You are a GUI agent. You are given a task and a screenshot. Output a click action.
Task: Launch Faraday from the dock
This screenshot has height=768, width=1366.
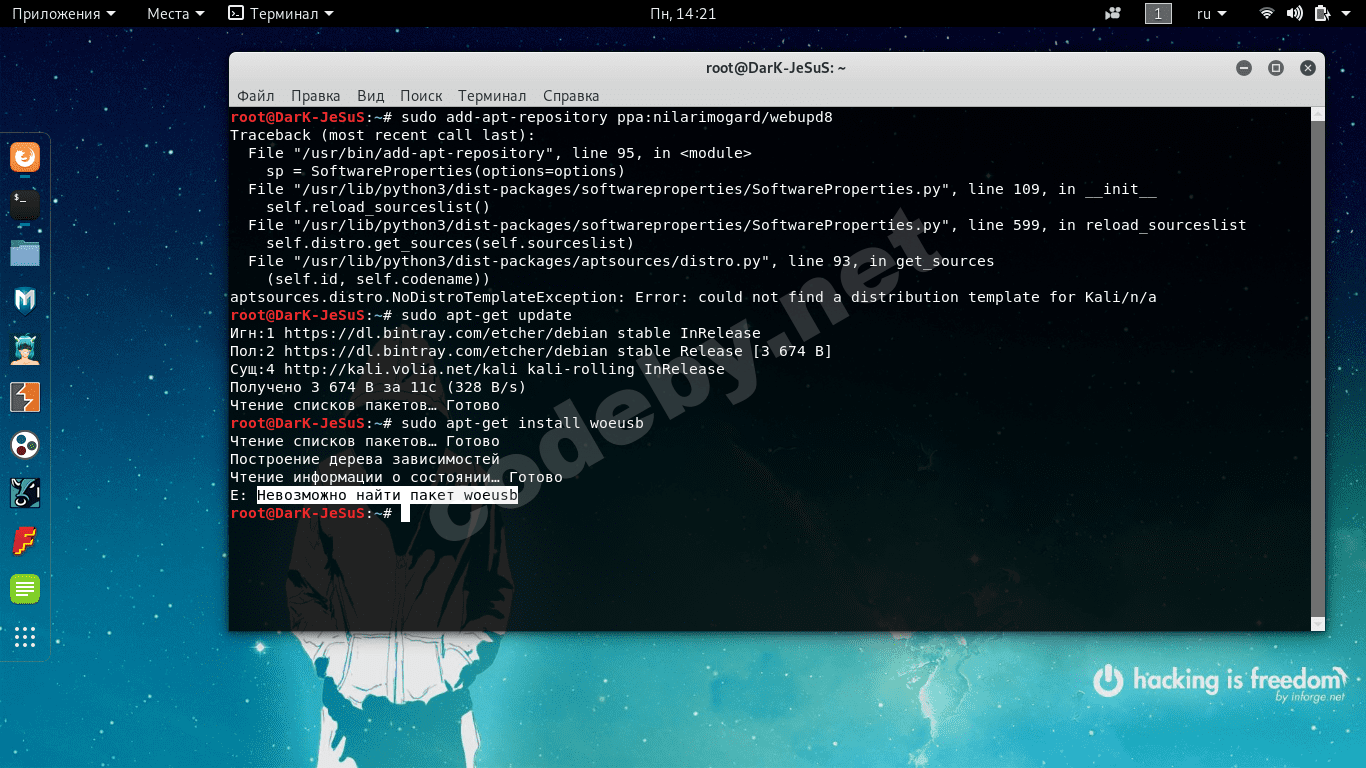click(x=25, y=541)
